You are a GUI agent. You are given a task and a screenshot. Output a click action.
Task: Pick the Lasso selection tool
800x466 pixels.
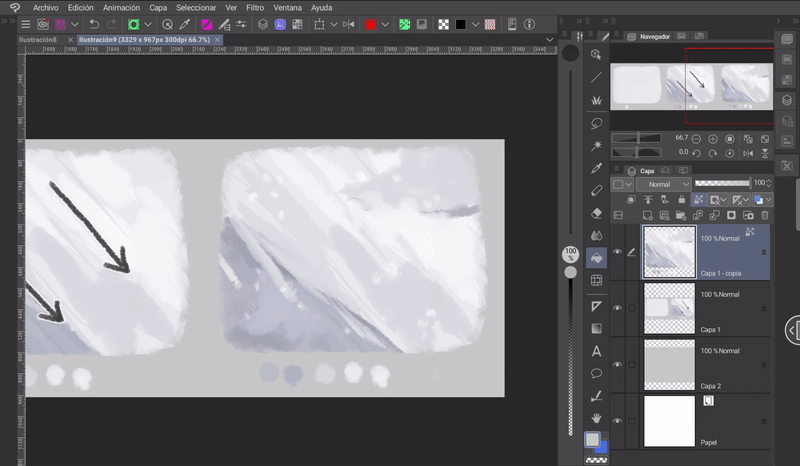tap(597, 123)
